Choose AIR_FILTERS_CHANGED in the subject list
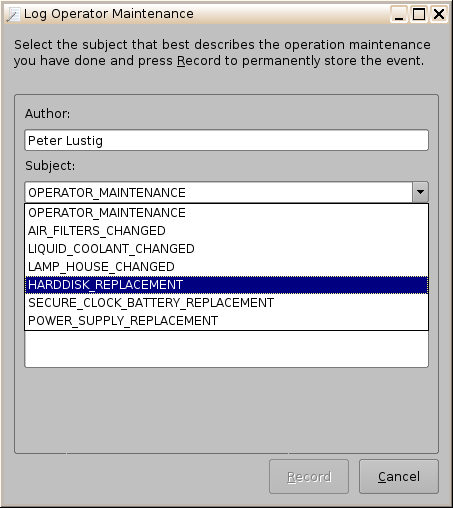 (227, 231)
